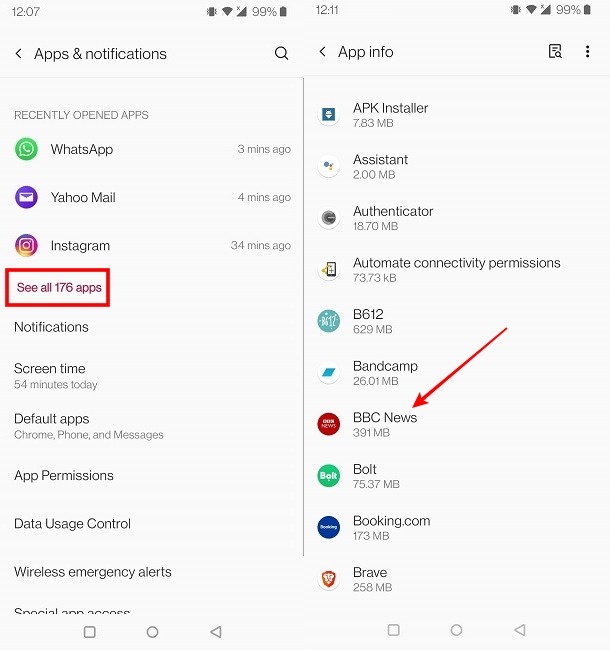
Task: Go back from Apps & notifications screen
Action: 19,53
